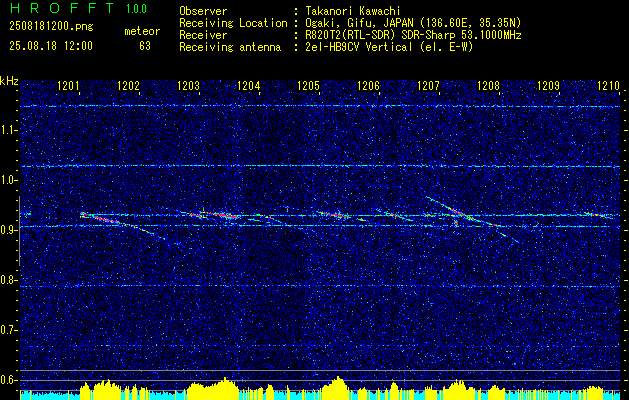Click the 0.9 frequency axis label
The image size is (629, 400).
coord(8,230)
